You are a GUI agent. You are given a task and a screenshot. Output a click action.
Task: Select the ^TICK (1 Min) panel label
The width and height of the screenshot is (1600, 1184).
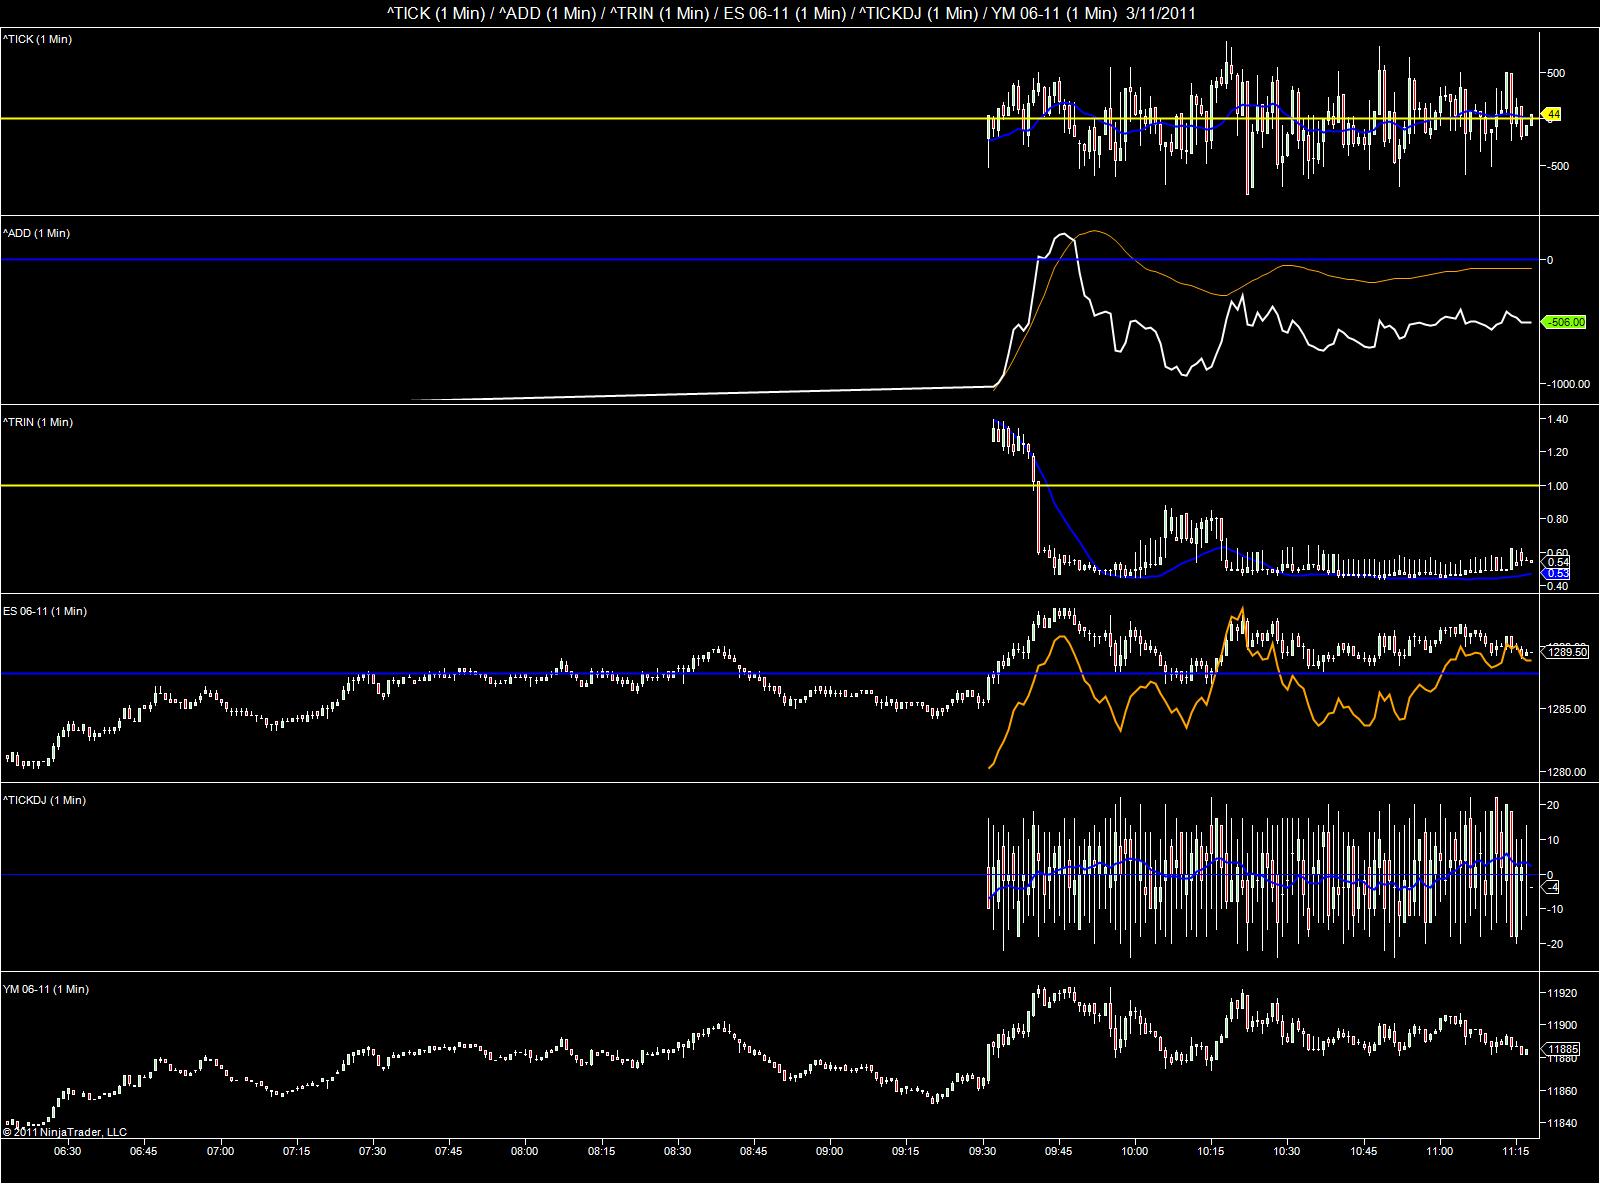(37, 39)
